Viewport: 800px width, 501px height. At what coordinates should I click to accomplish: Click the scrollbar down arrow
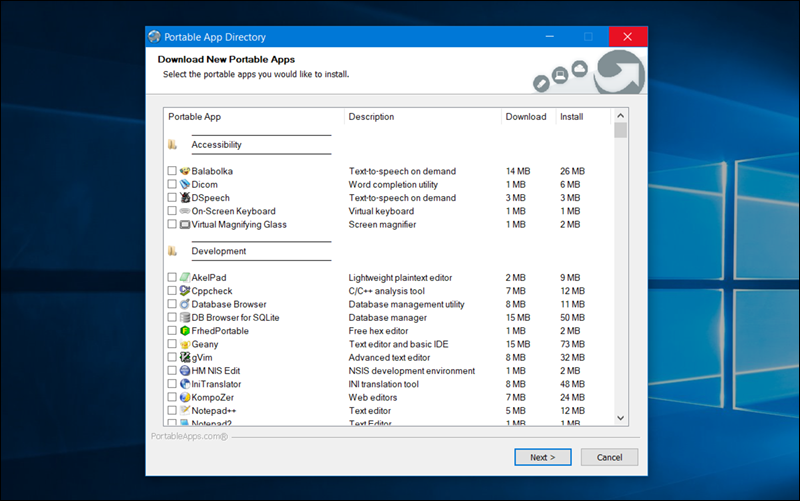[x=620, y=418]
